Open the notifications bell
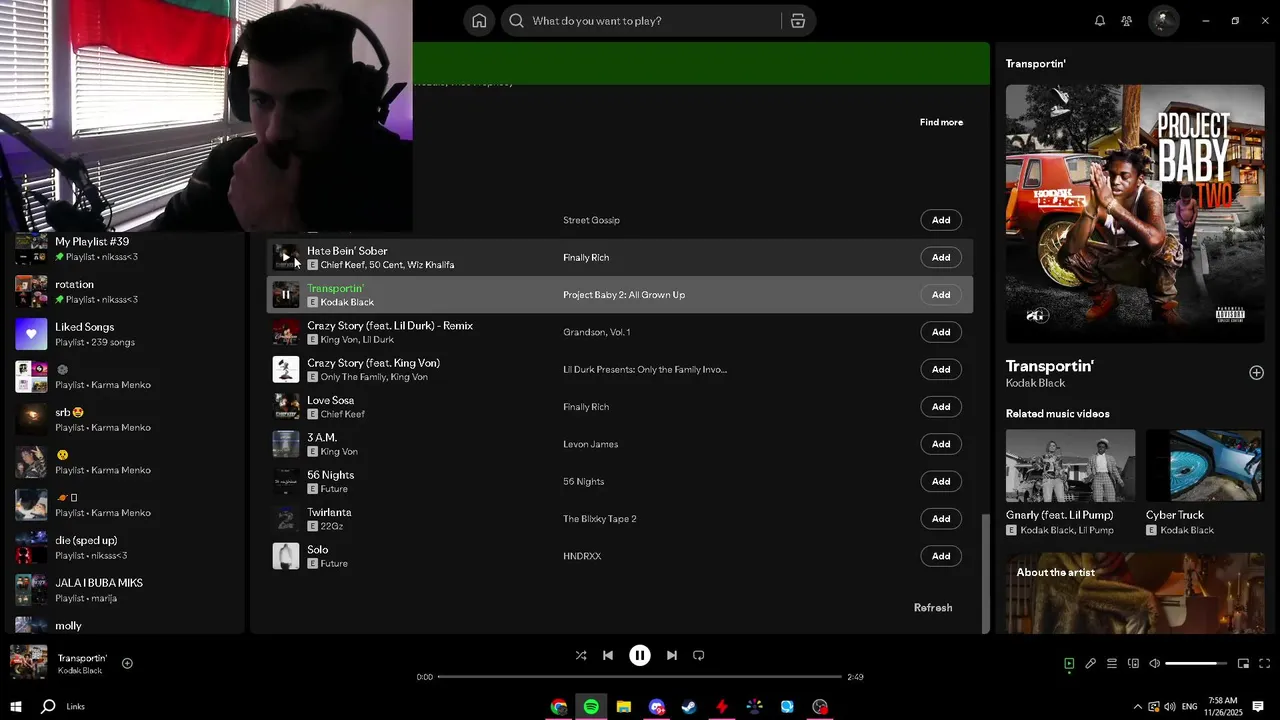Viewport: 1280px width, 720px height. point(1100,21)
